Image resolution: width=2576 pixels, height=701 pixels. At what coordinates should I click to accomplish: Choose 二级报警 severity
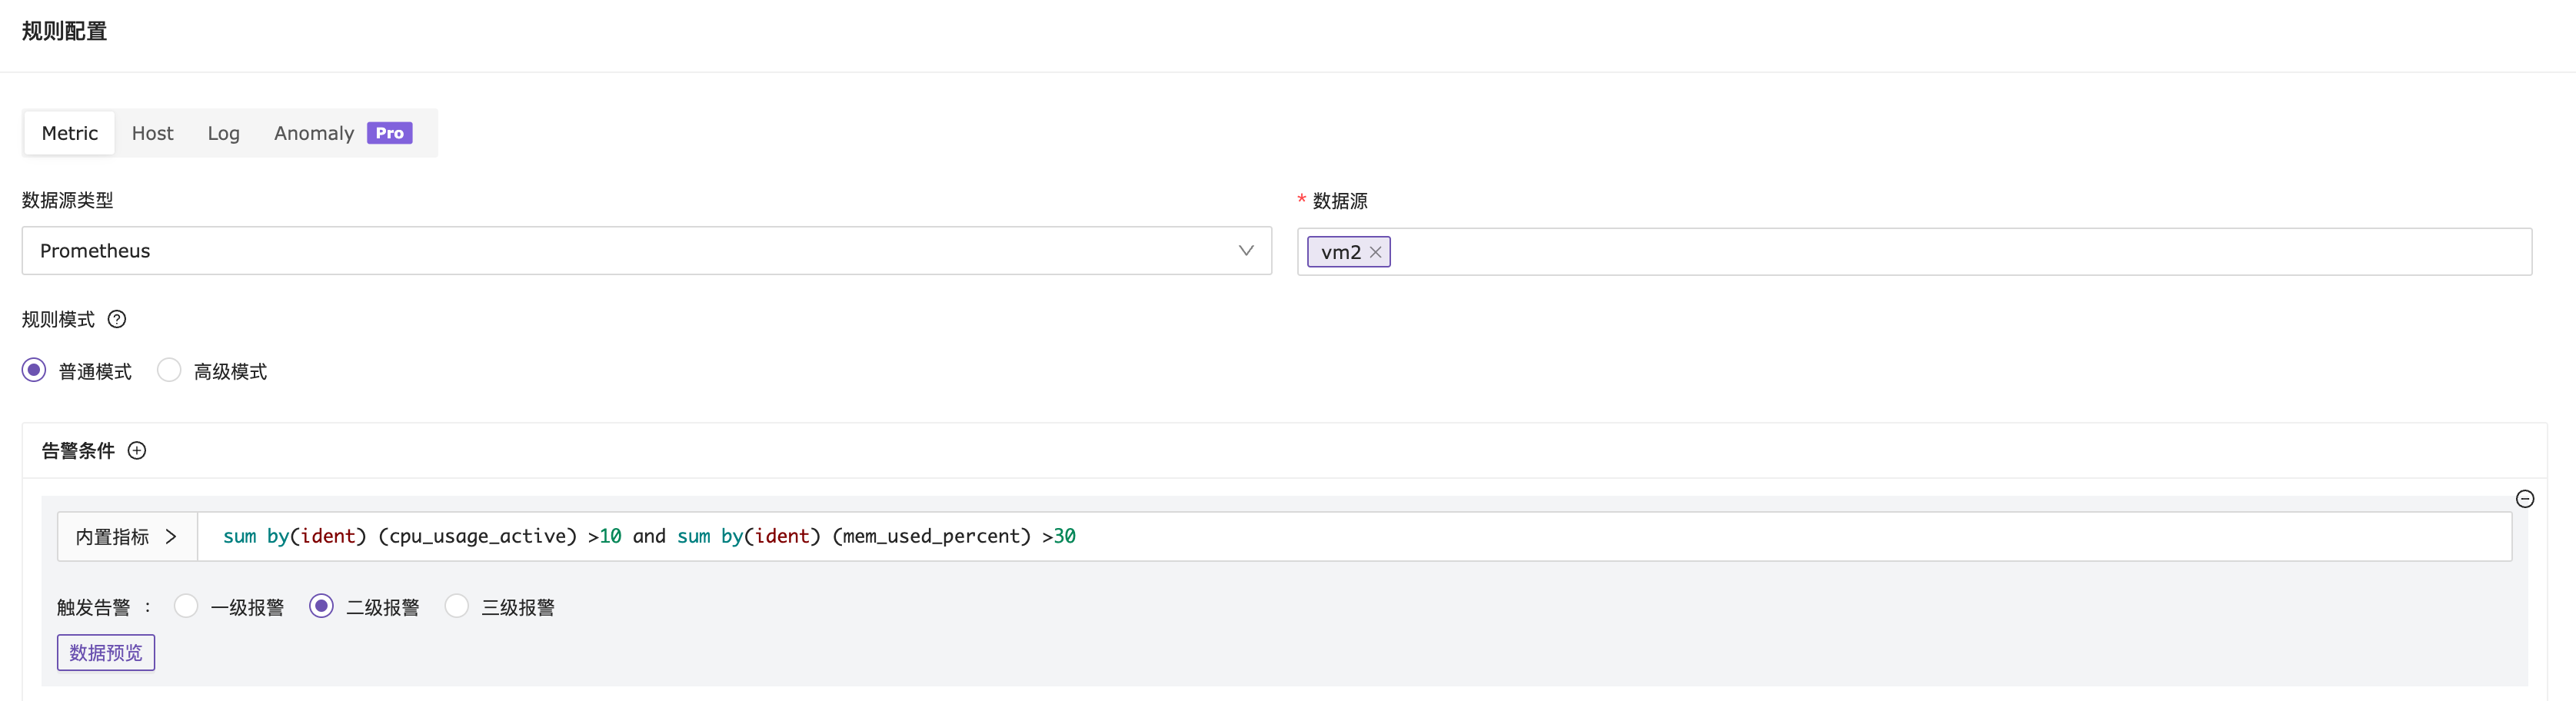click(321, 606)
